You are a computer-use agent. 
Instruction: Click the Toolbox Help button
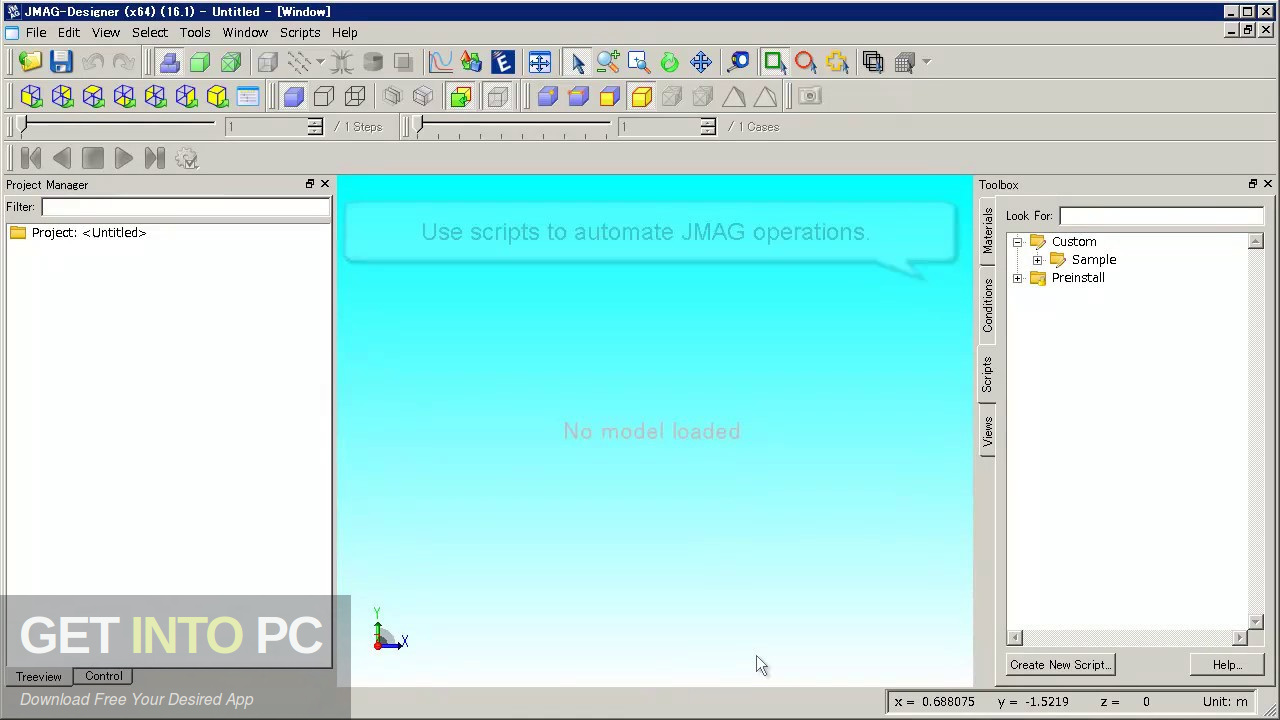click(x=1227, y=665)
